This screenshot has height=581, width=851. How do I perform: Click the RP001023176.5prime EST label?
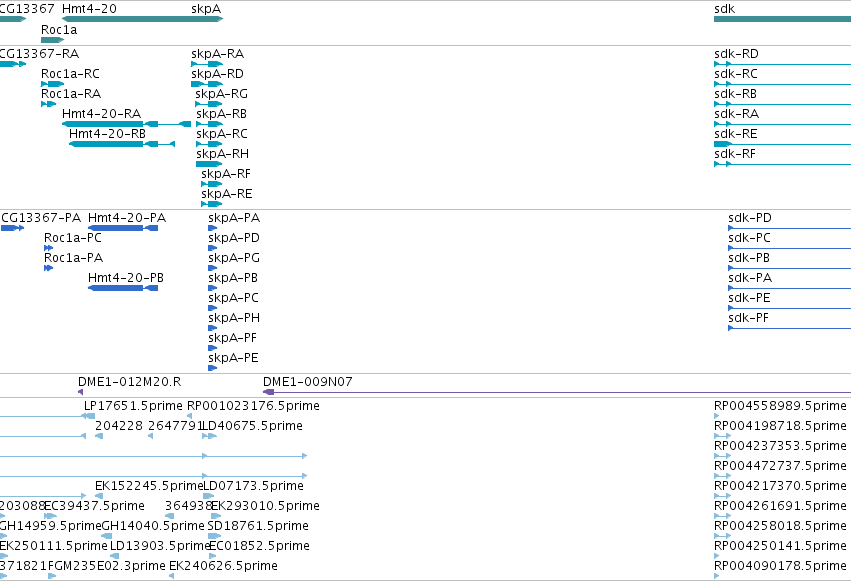pyautogui.click(x=253, y=406)
